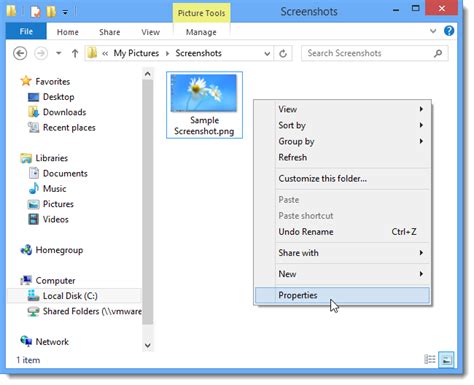The height and width of the screenshot is (385, 474).
Task: Click the Back navigation arrow
Action: click(x=20, y=53)
